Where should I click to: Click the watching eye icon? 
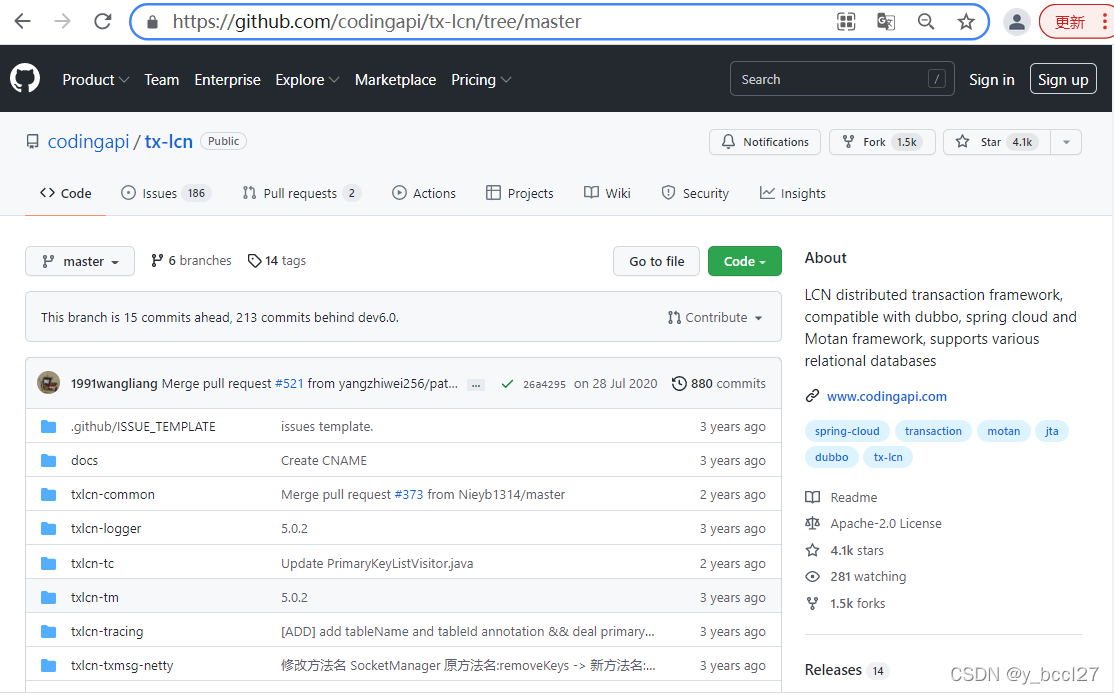[x=812, y=577]
